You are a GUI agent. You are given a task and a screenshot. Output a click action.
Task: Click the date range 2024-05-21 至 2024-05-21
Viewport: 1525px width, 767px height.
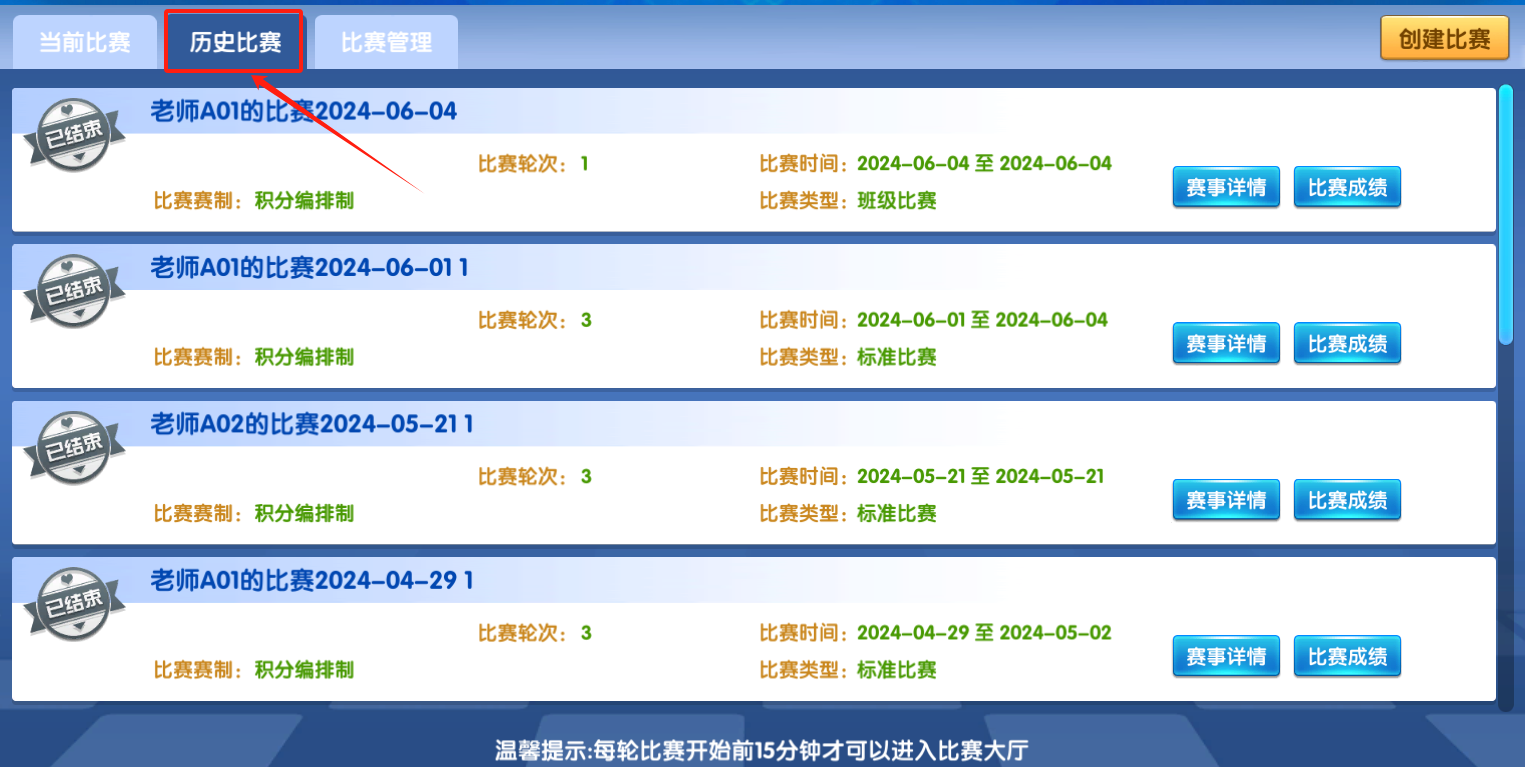click(980, 476)
